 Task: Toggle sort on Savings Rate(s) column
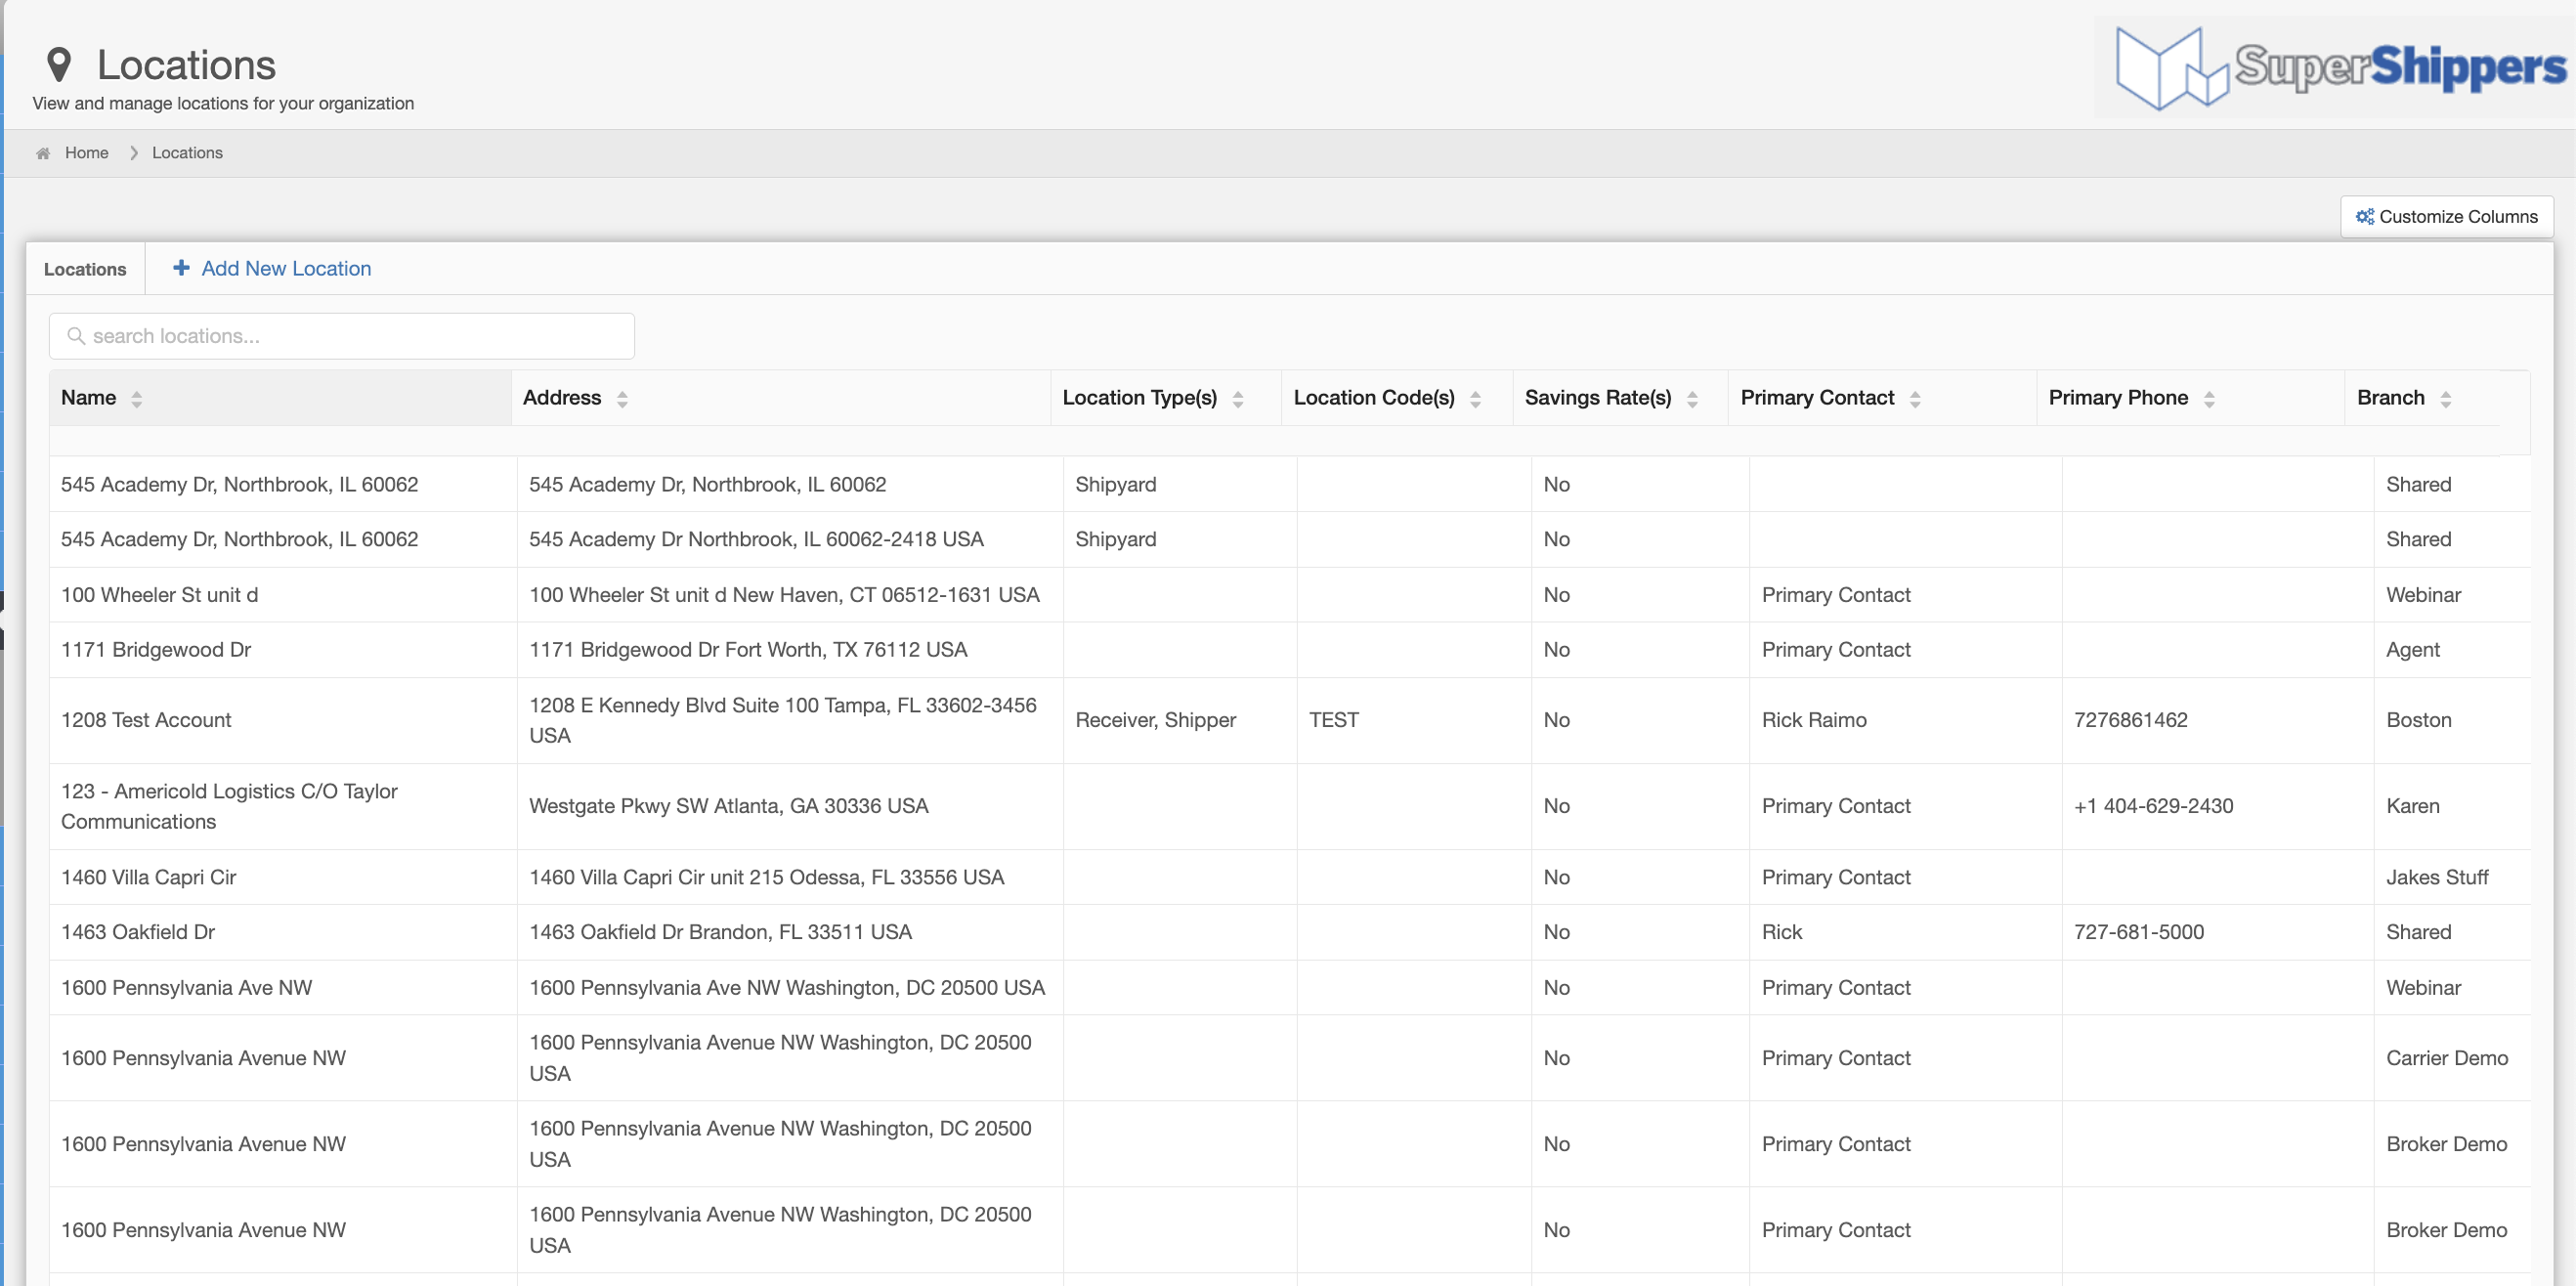1692,399
